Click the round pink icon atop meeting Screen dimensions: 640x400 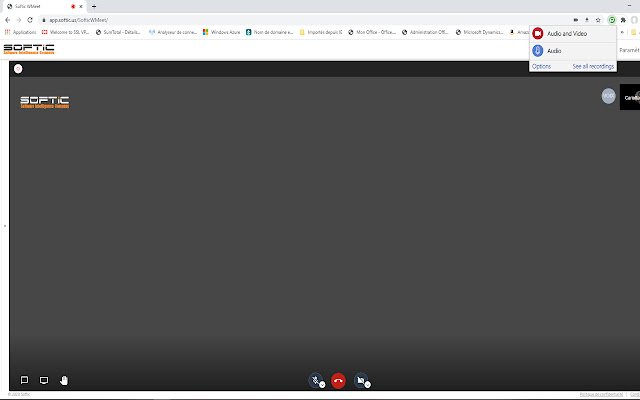click(x=18, y=69)
